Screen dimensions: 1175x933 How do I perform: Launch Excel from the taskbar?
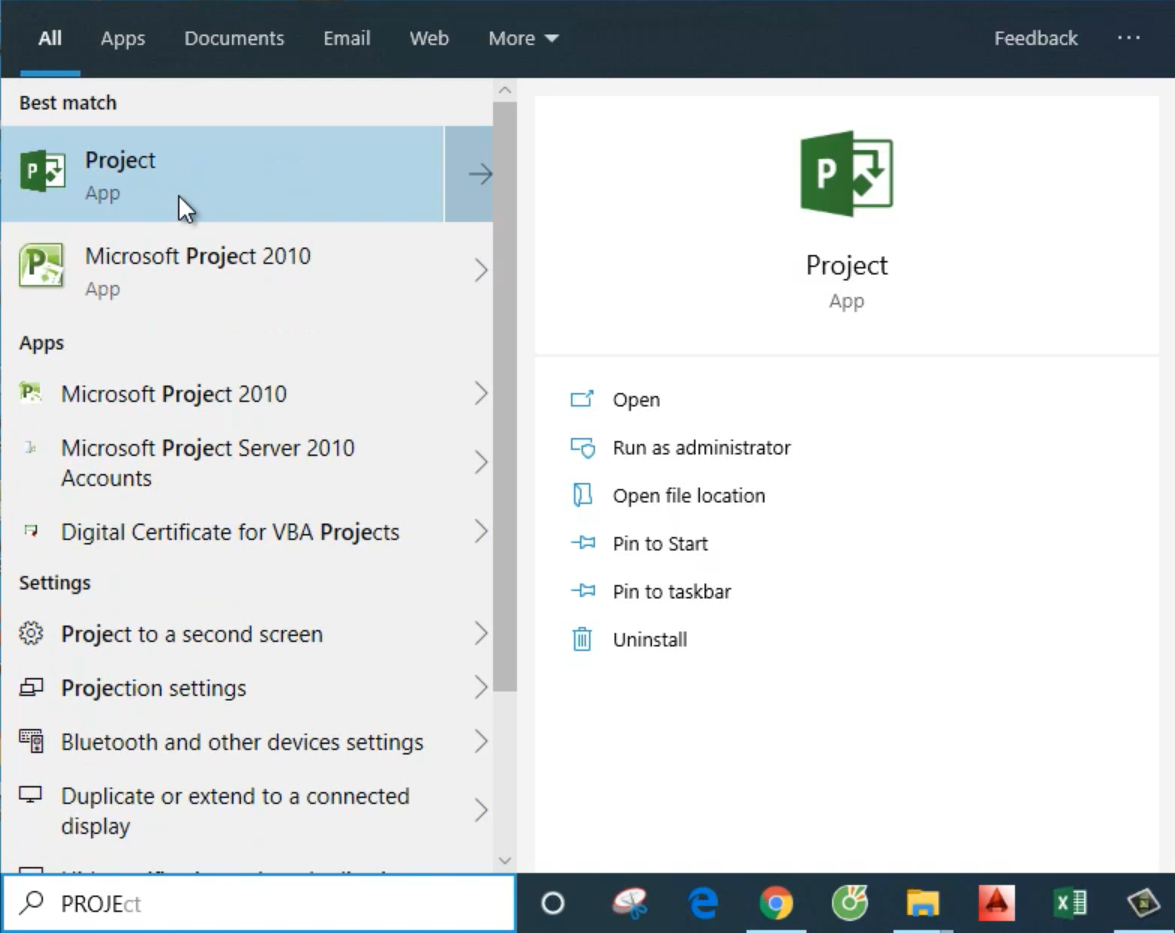click(x=1070, y=903)
